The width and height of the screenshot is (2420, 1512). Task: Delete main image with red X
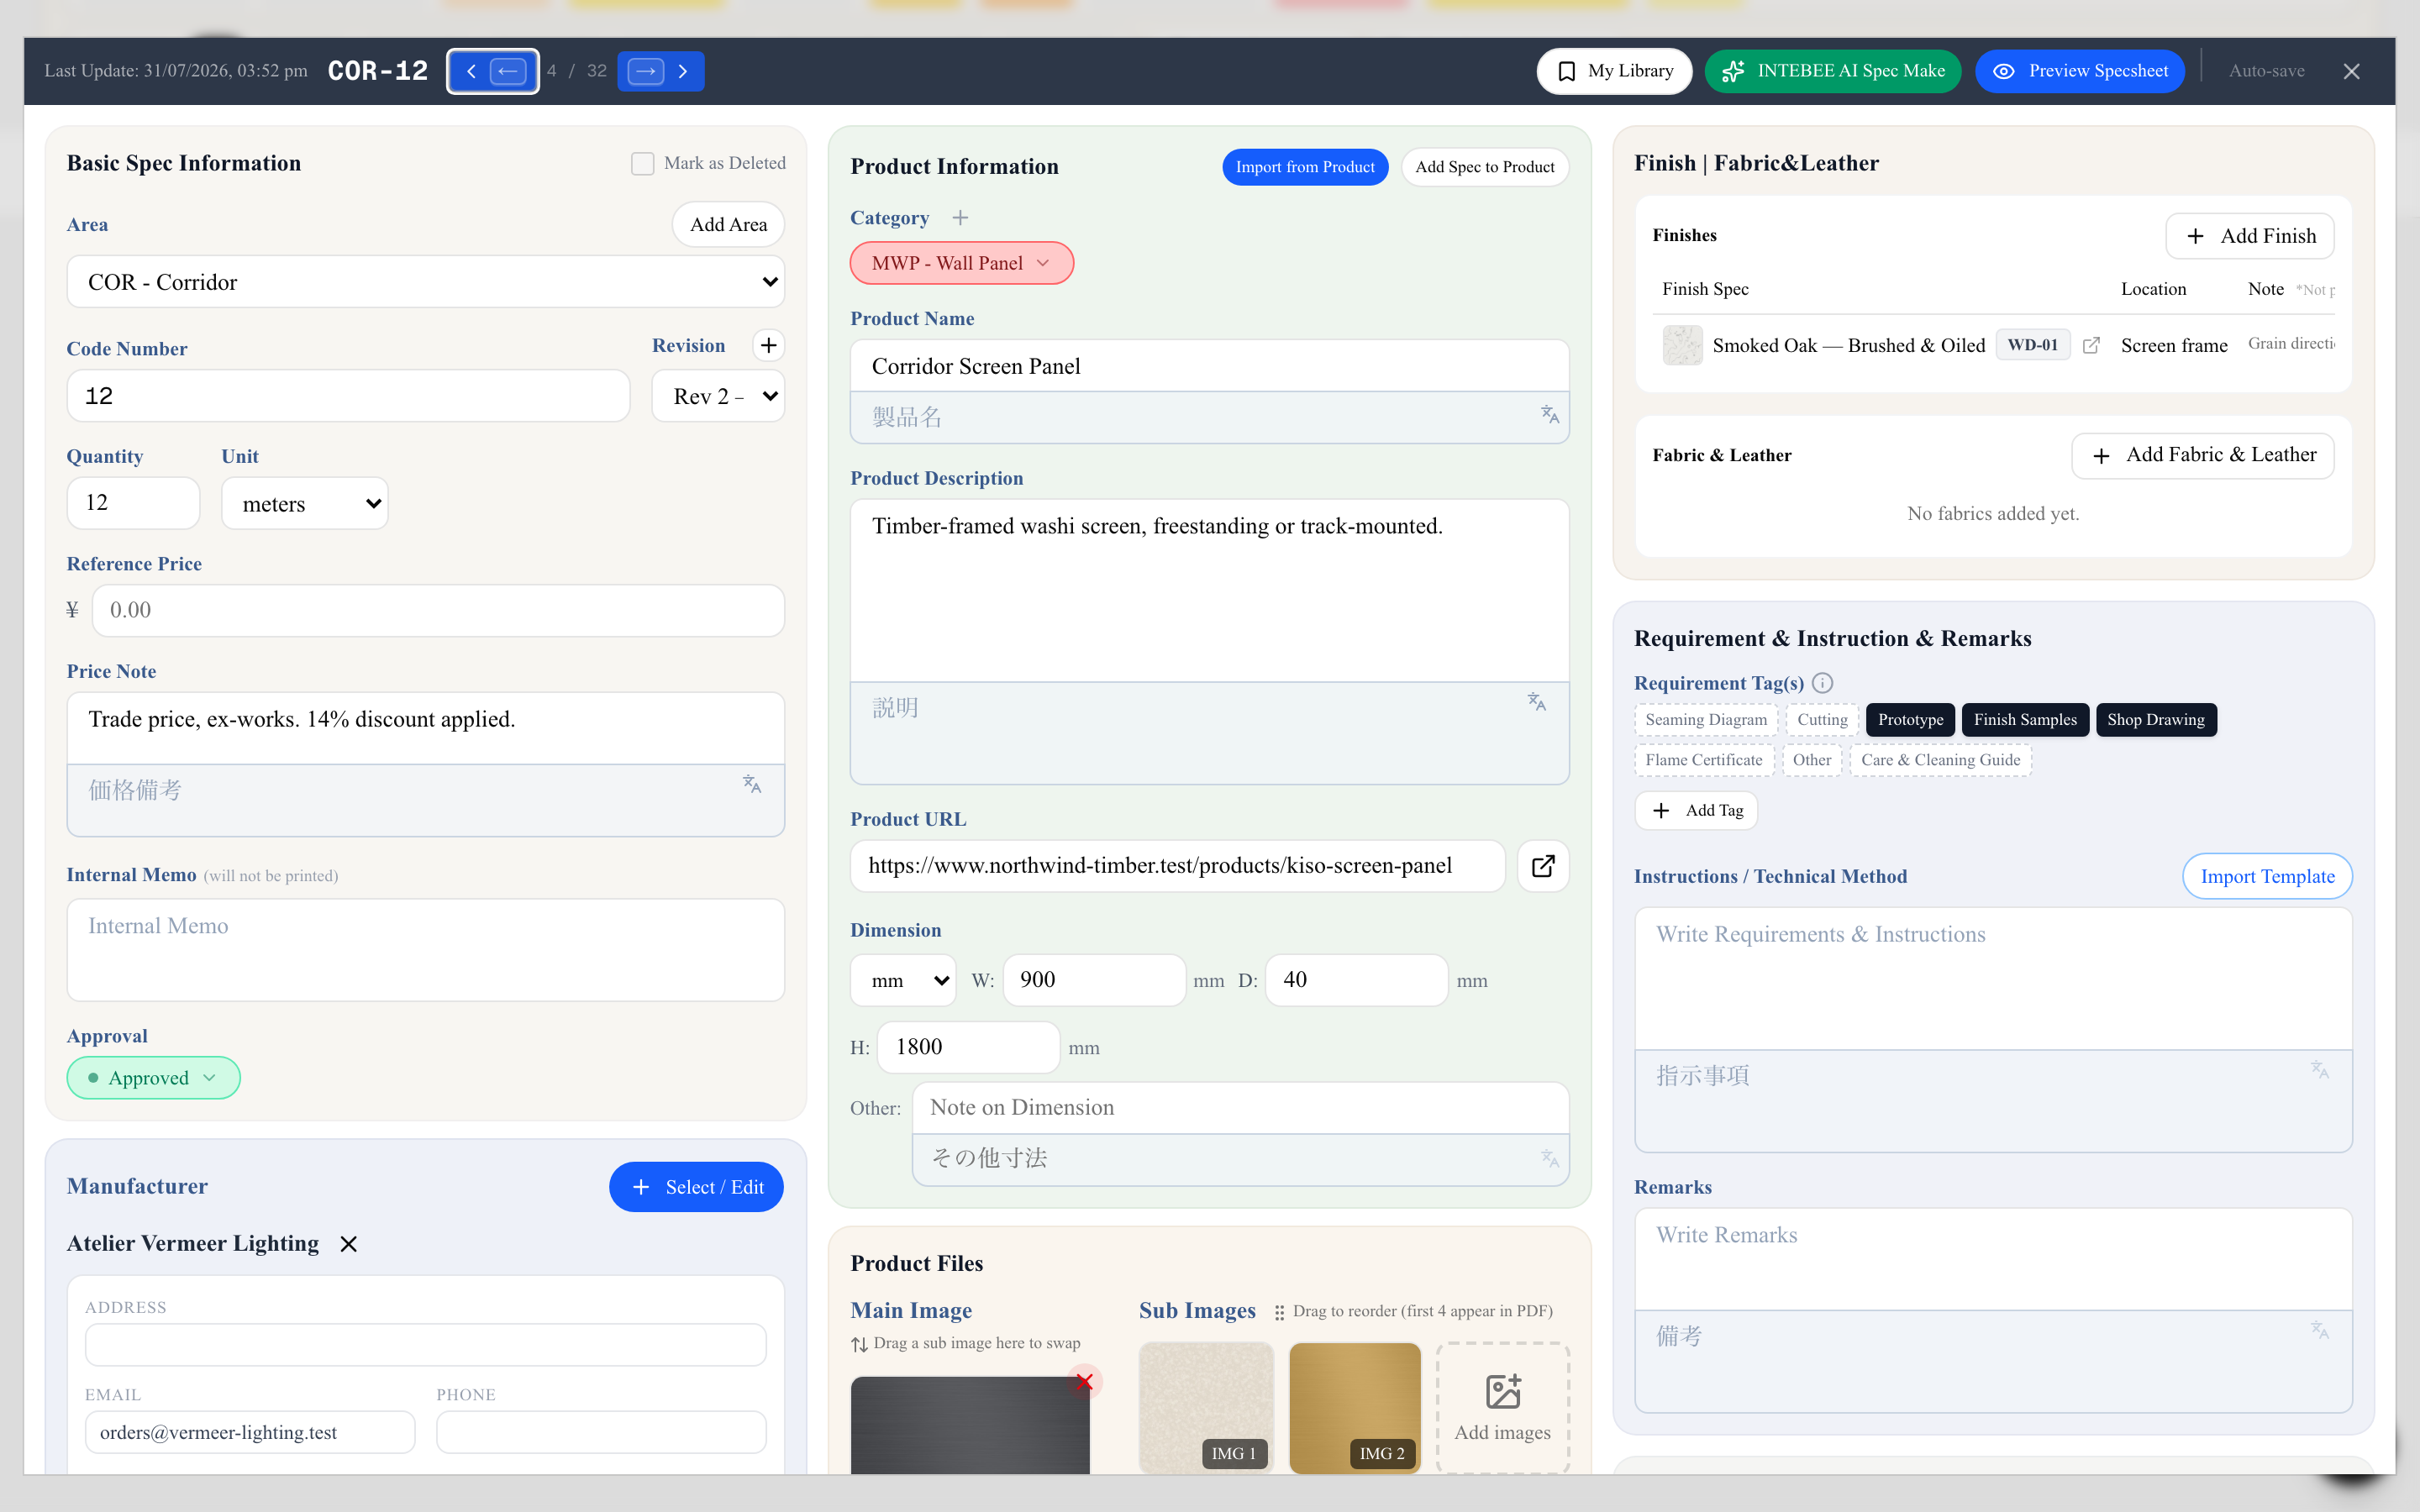[x=1084, y=1382]
